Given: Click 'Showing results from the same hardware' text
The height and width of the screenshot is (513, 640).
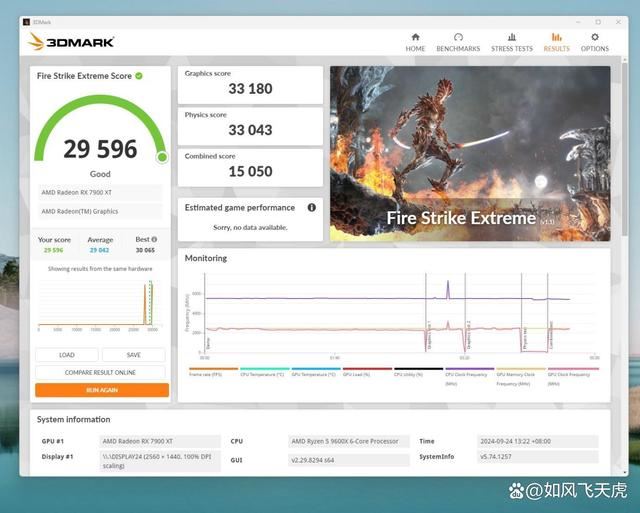Looking at the screenshot, I should coord(100,269).
